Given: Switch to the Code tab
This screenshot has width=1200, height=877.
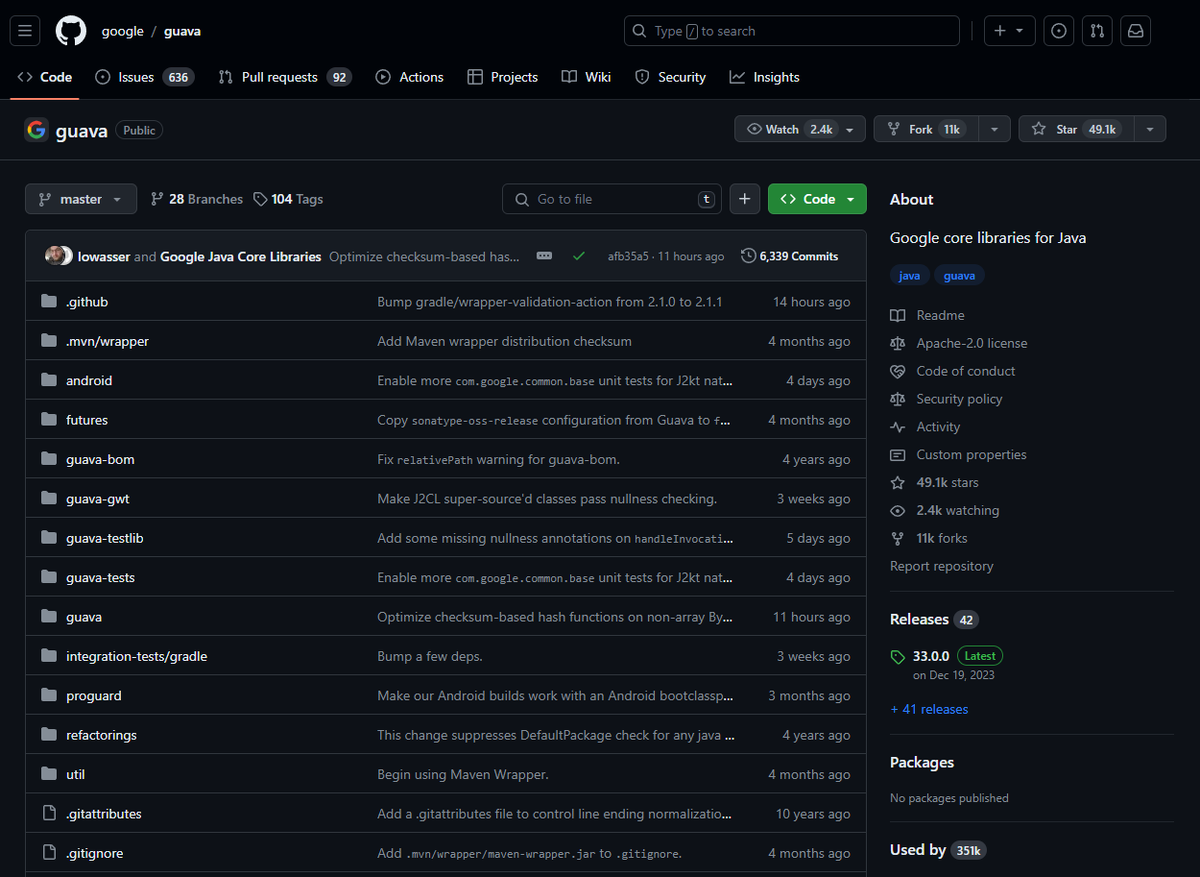Looking at the screenshot, I should coord(45,77).
